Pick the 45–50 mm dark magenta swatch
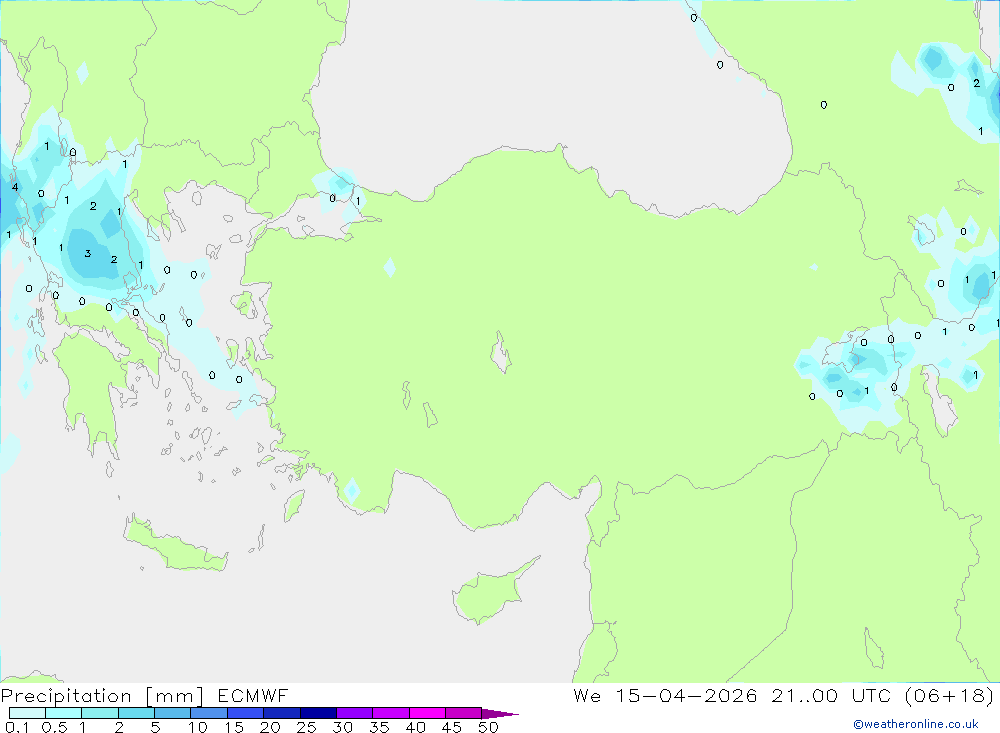The height and width of the screenshot is (733, 1000). pyautogui.click(x=464, y=713)
